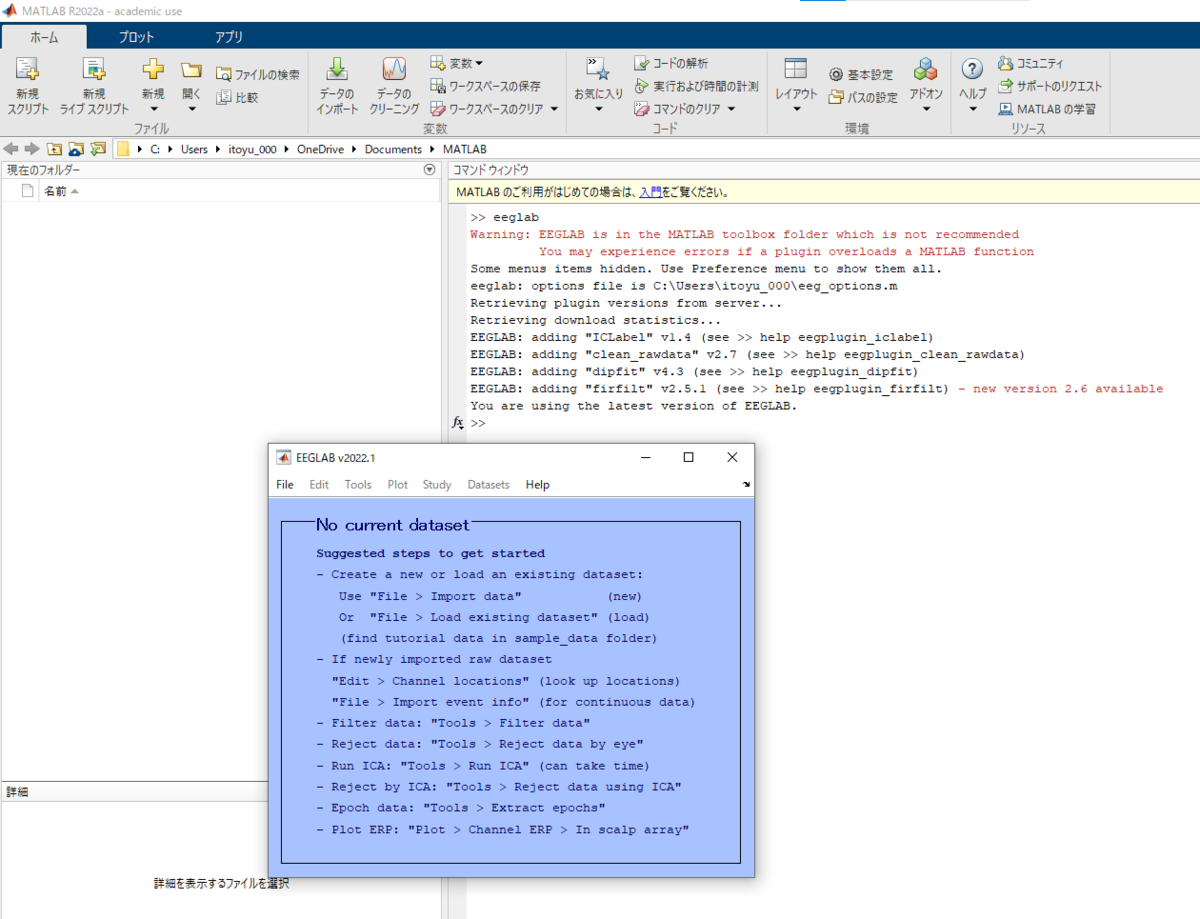Click the コマンド ウィンドウ panel title
The width and height of the screenshot is (1200, 919).
(x=491, y=170)
